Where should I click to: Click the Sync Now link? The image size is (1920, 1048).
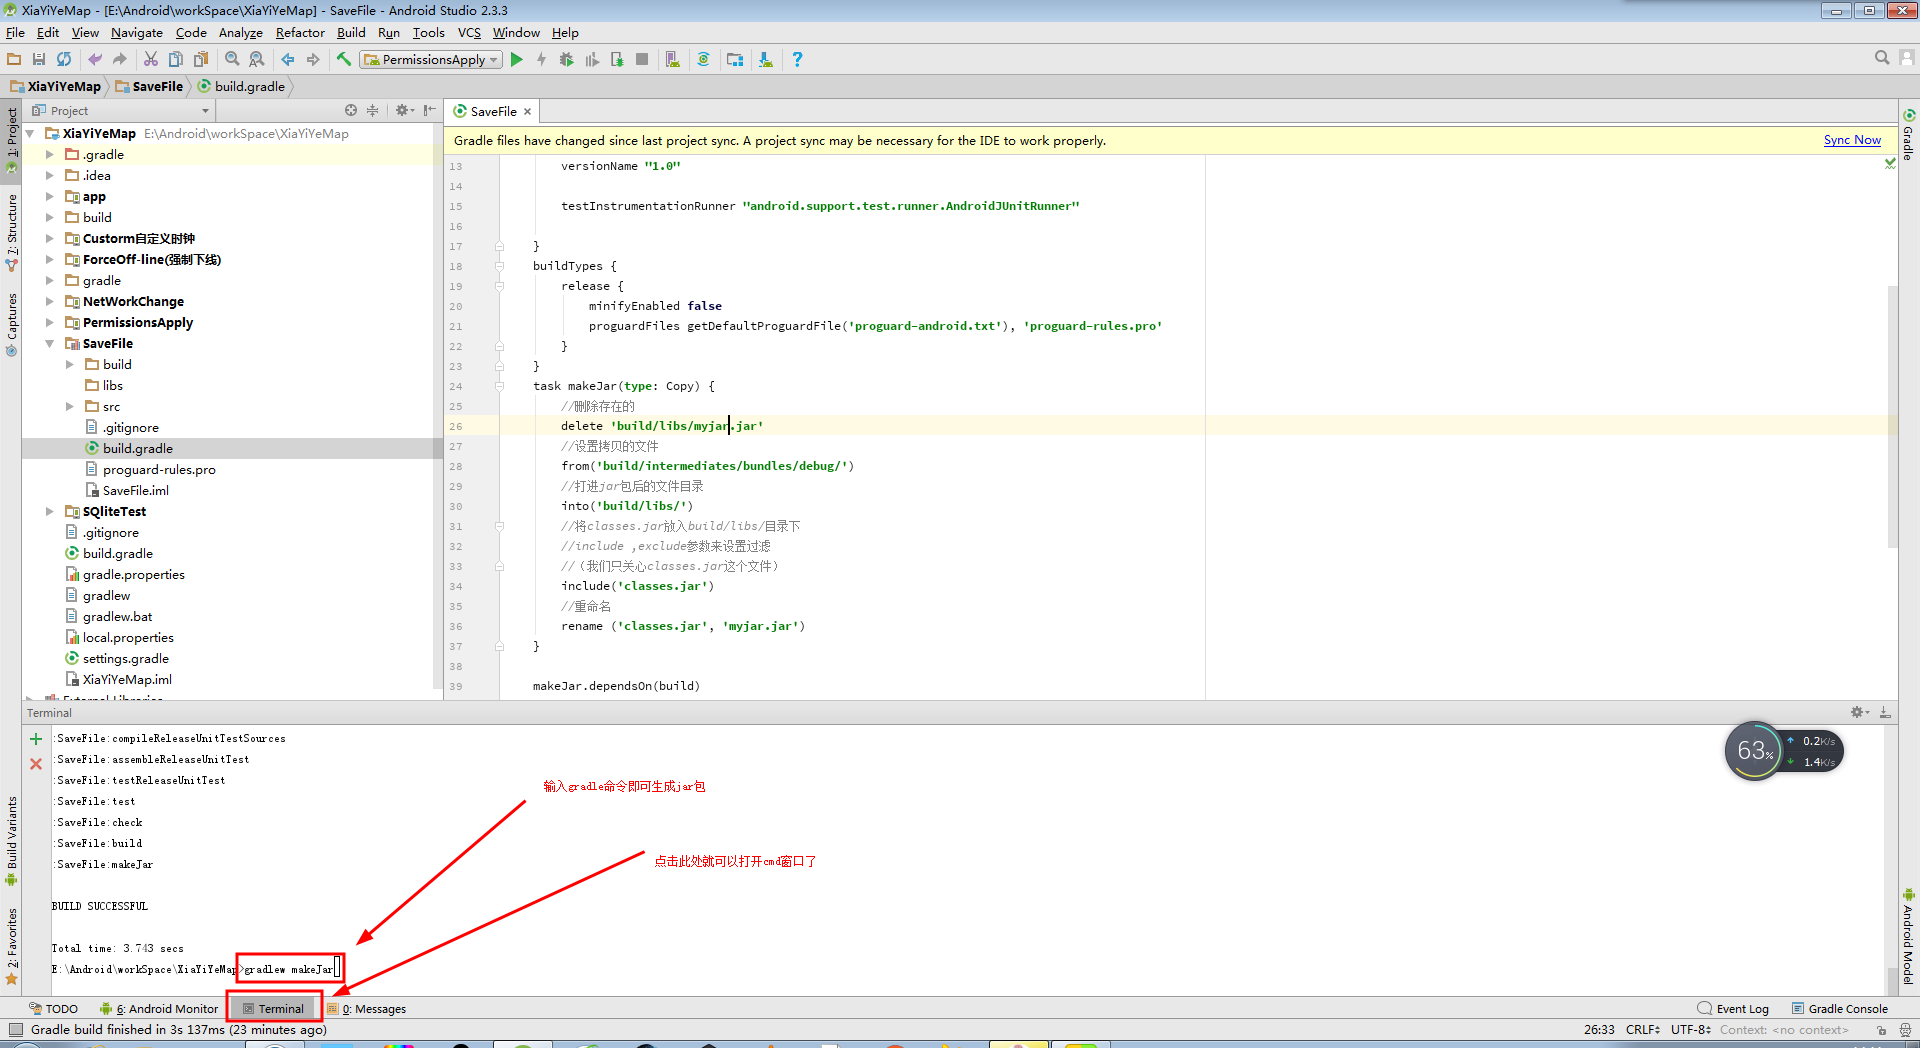click(1851, 141)
